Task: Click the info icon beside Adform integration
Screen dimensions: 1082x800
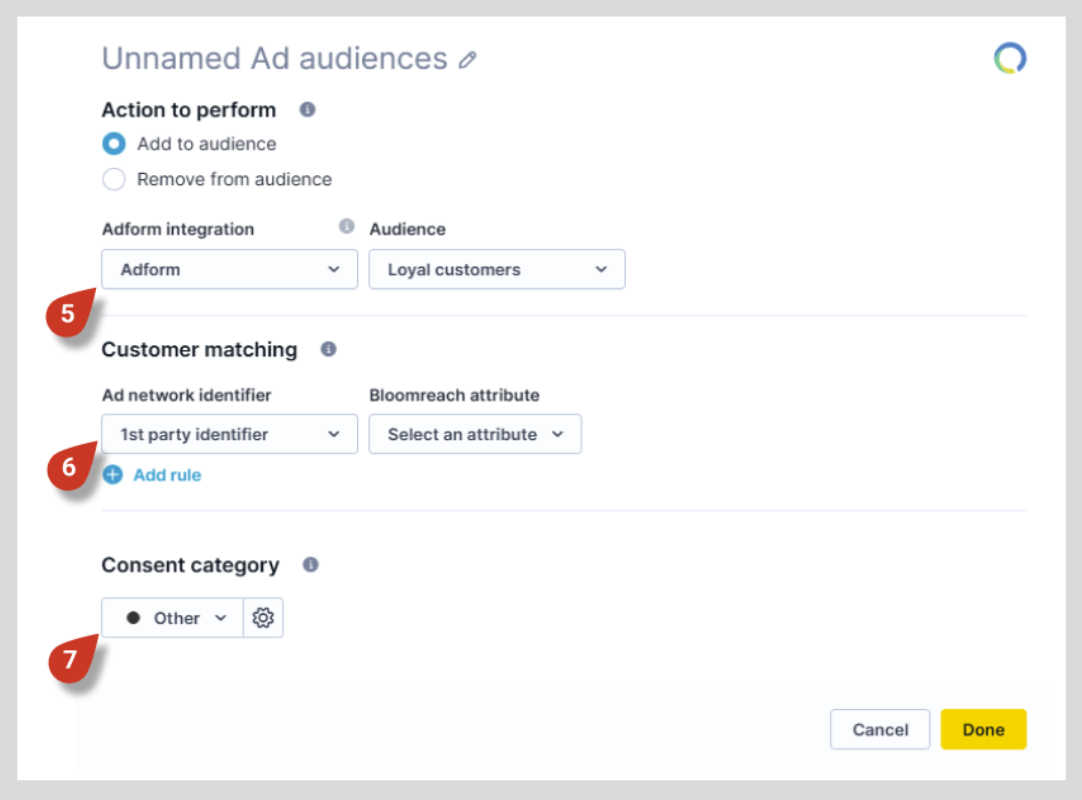Action: coord(346,226)
